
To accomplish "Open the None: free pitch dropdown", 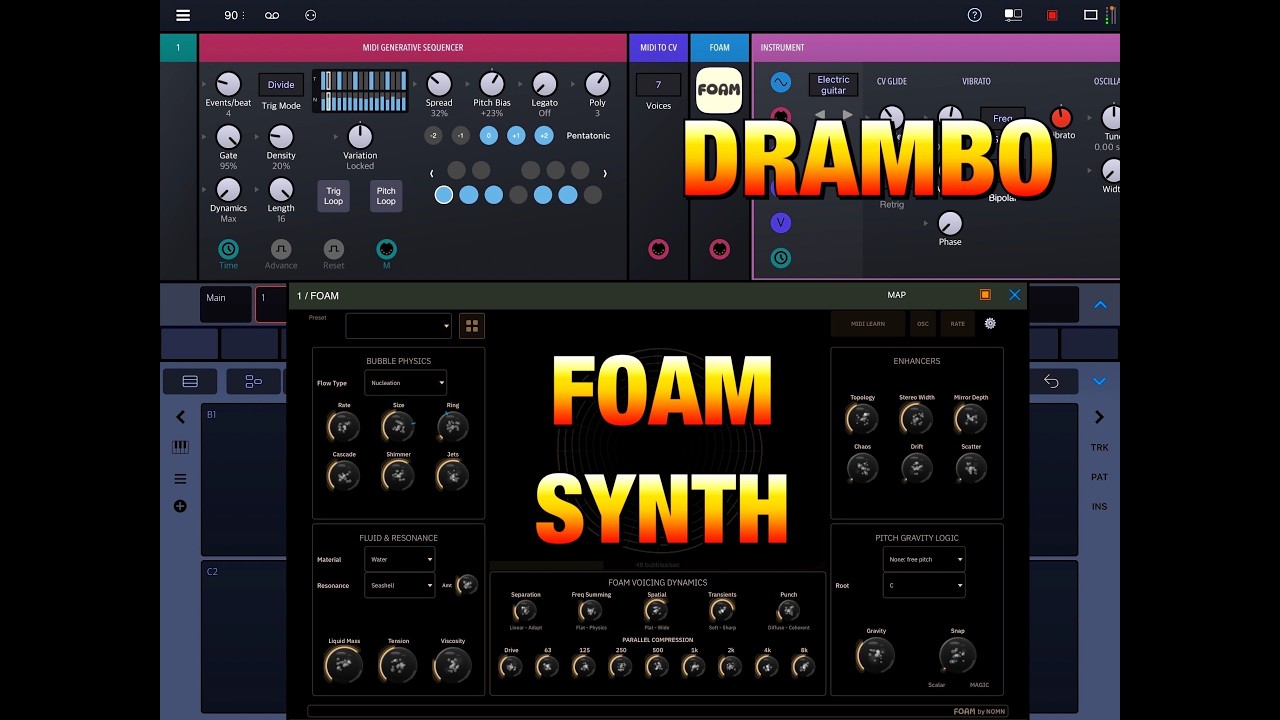I will click(x=924, y=560).
